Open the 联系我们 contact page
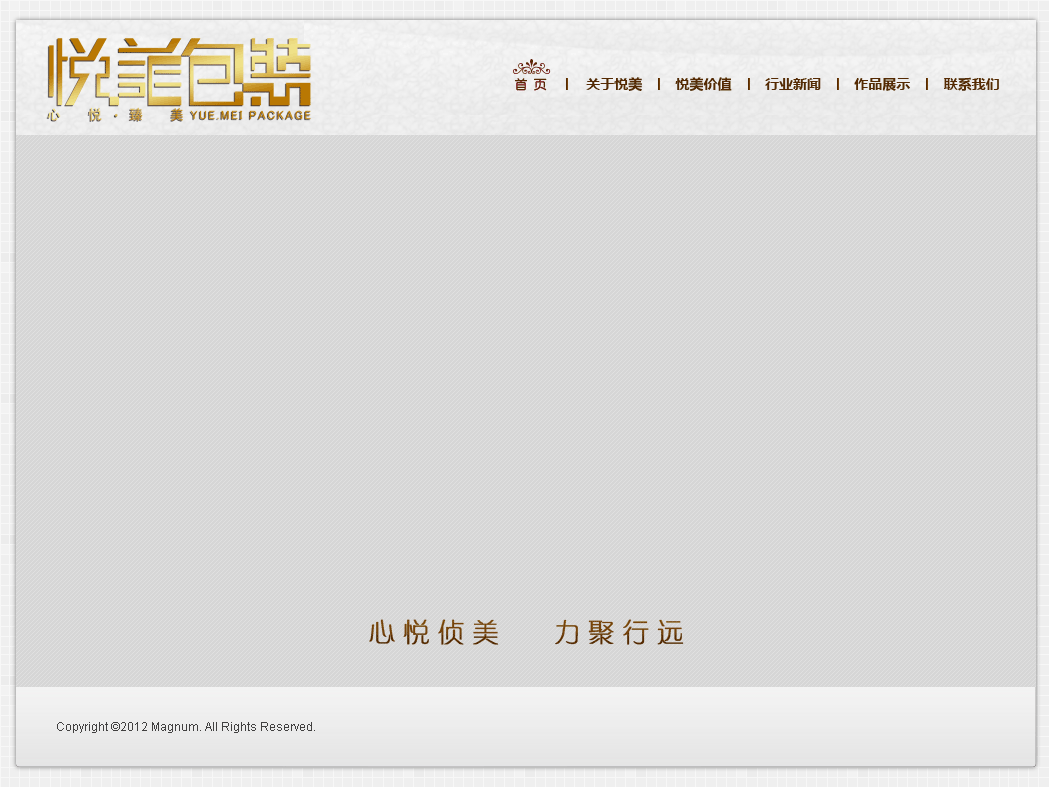Image resolution: width=1049 pixels, height=787 pixels. tap(971, 85)
